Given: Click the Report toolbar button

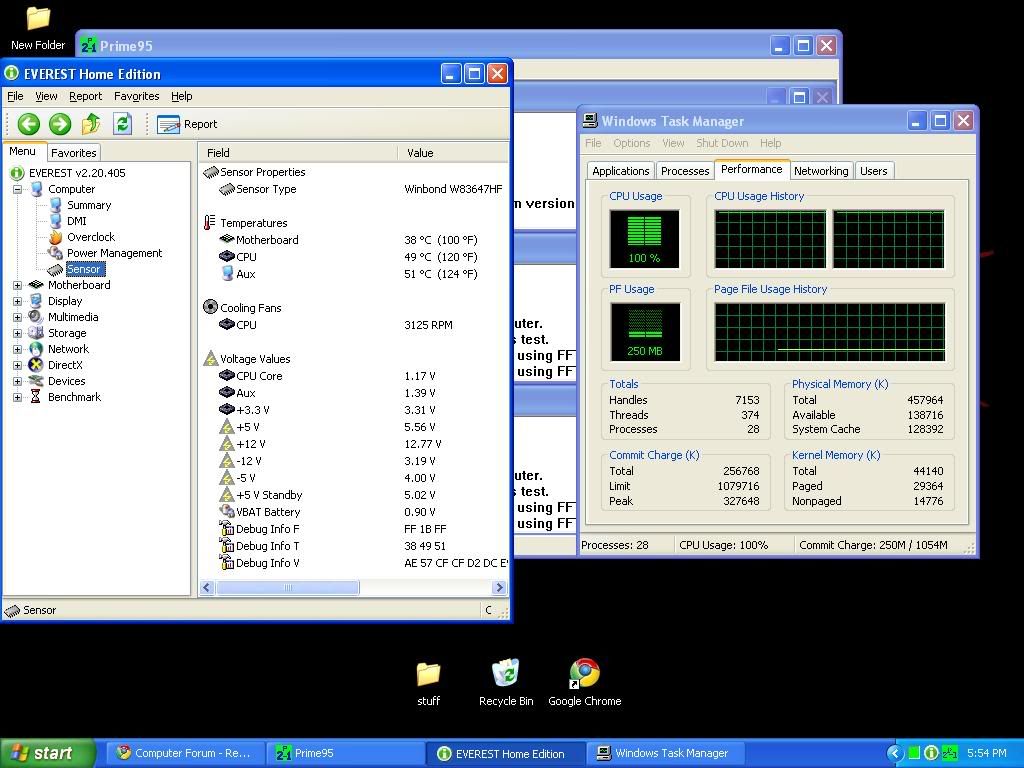Looking at the screenshot, I should pos(188,124).
